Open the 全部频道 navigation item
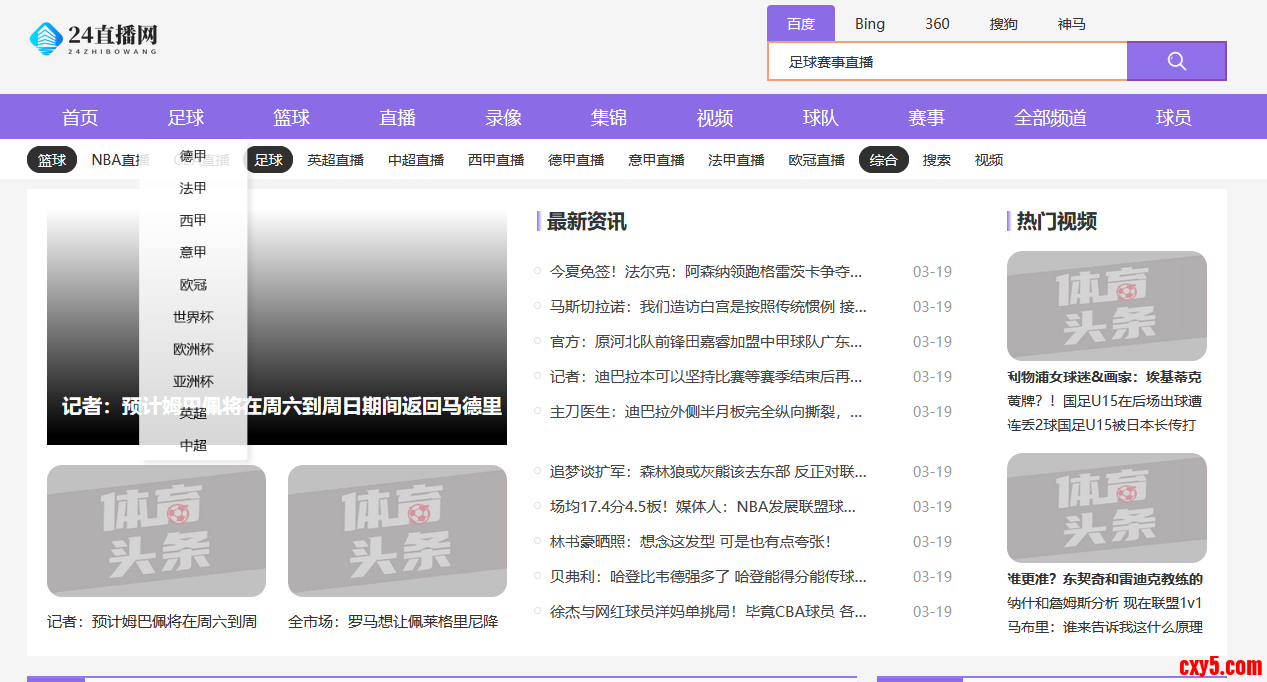This screenshot has height=682, width=1267. point(1050,117)
